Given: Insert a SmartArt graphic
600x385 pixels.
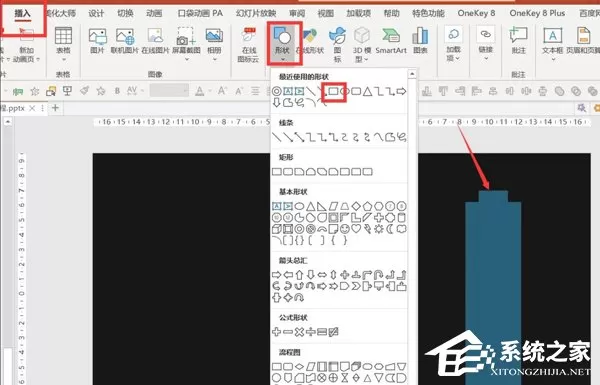Looking at the screenshot, I should click(391, 41).
